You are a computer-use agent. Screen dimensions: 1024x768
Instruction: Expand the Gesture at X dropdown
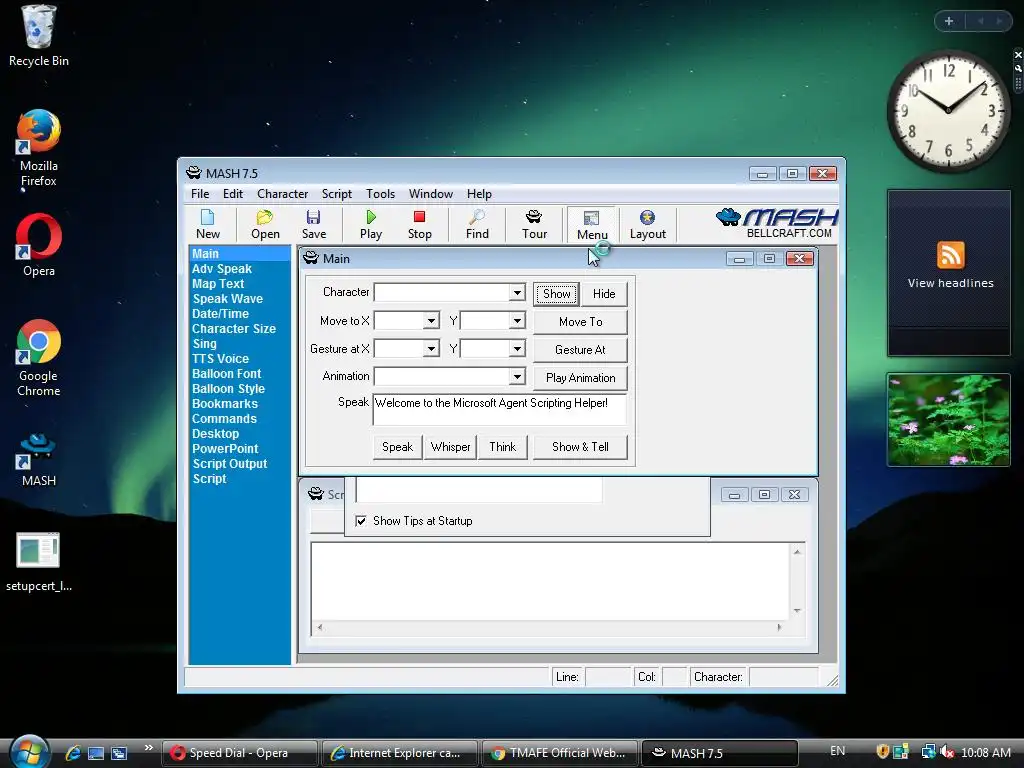click(x=430, y=349)
